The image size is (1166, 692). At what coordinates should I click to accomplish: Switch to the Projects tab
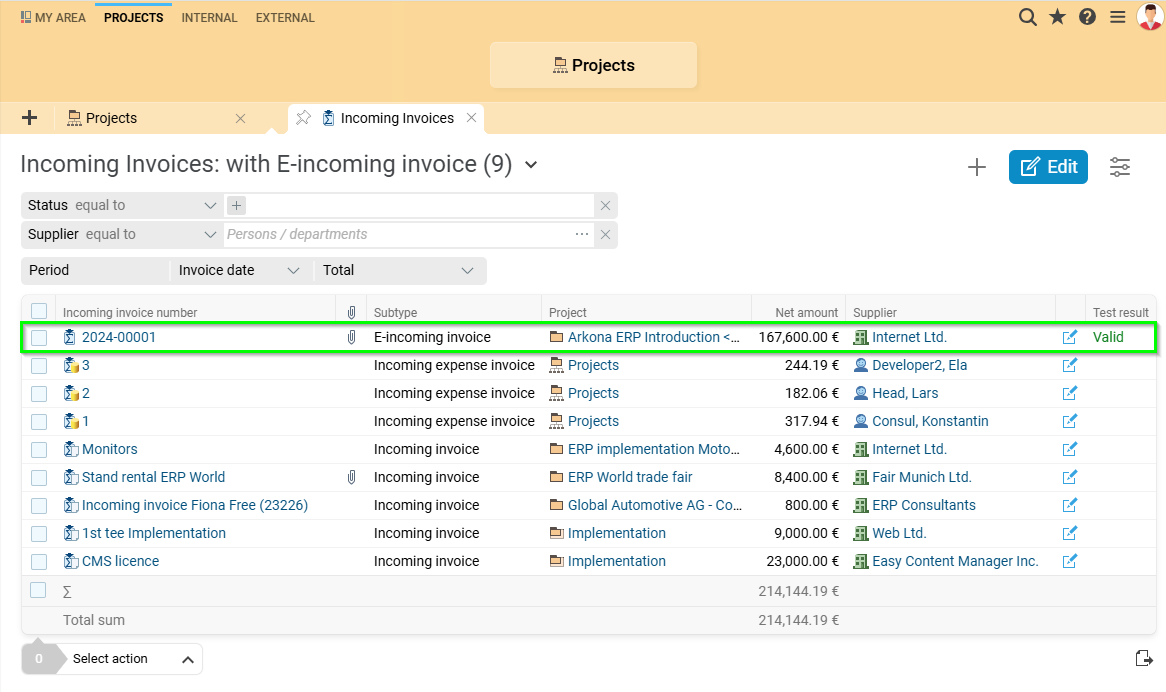[111, 118]
